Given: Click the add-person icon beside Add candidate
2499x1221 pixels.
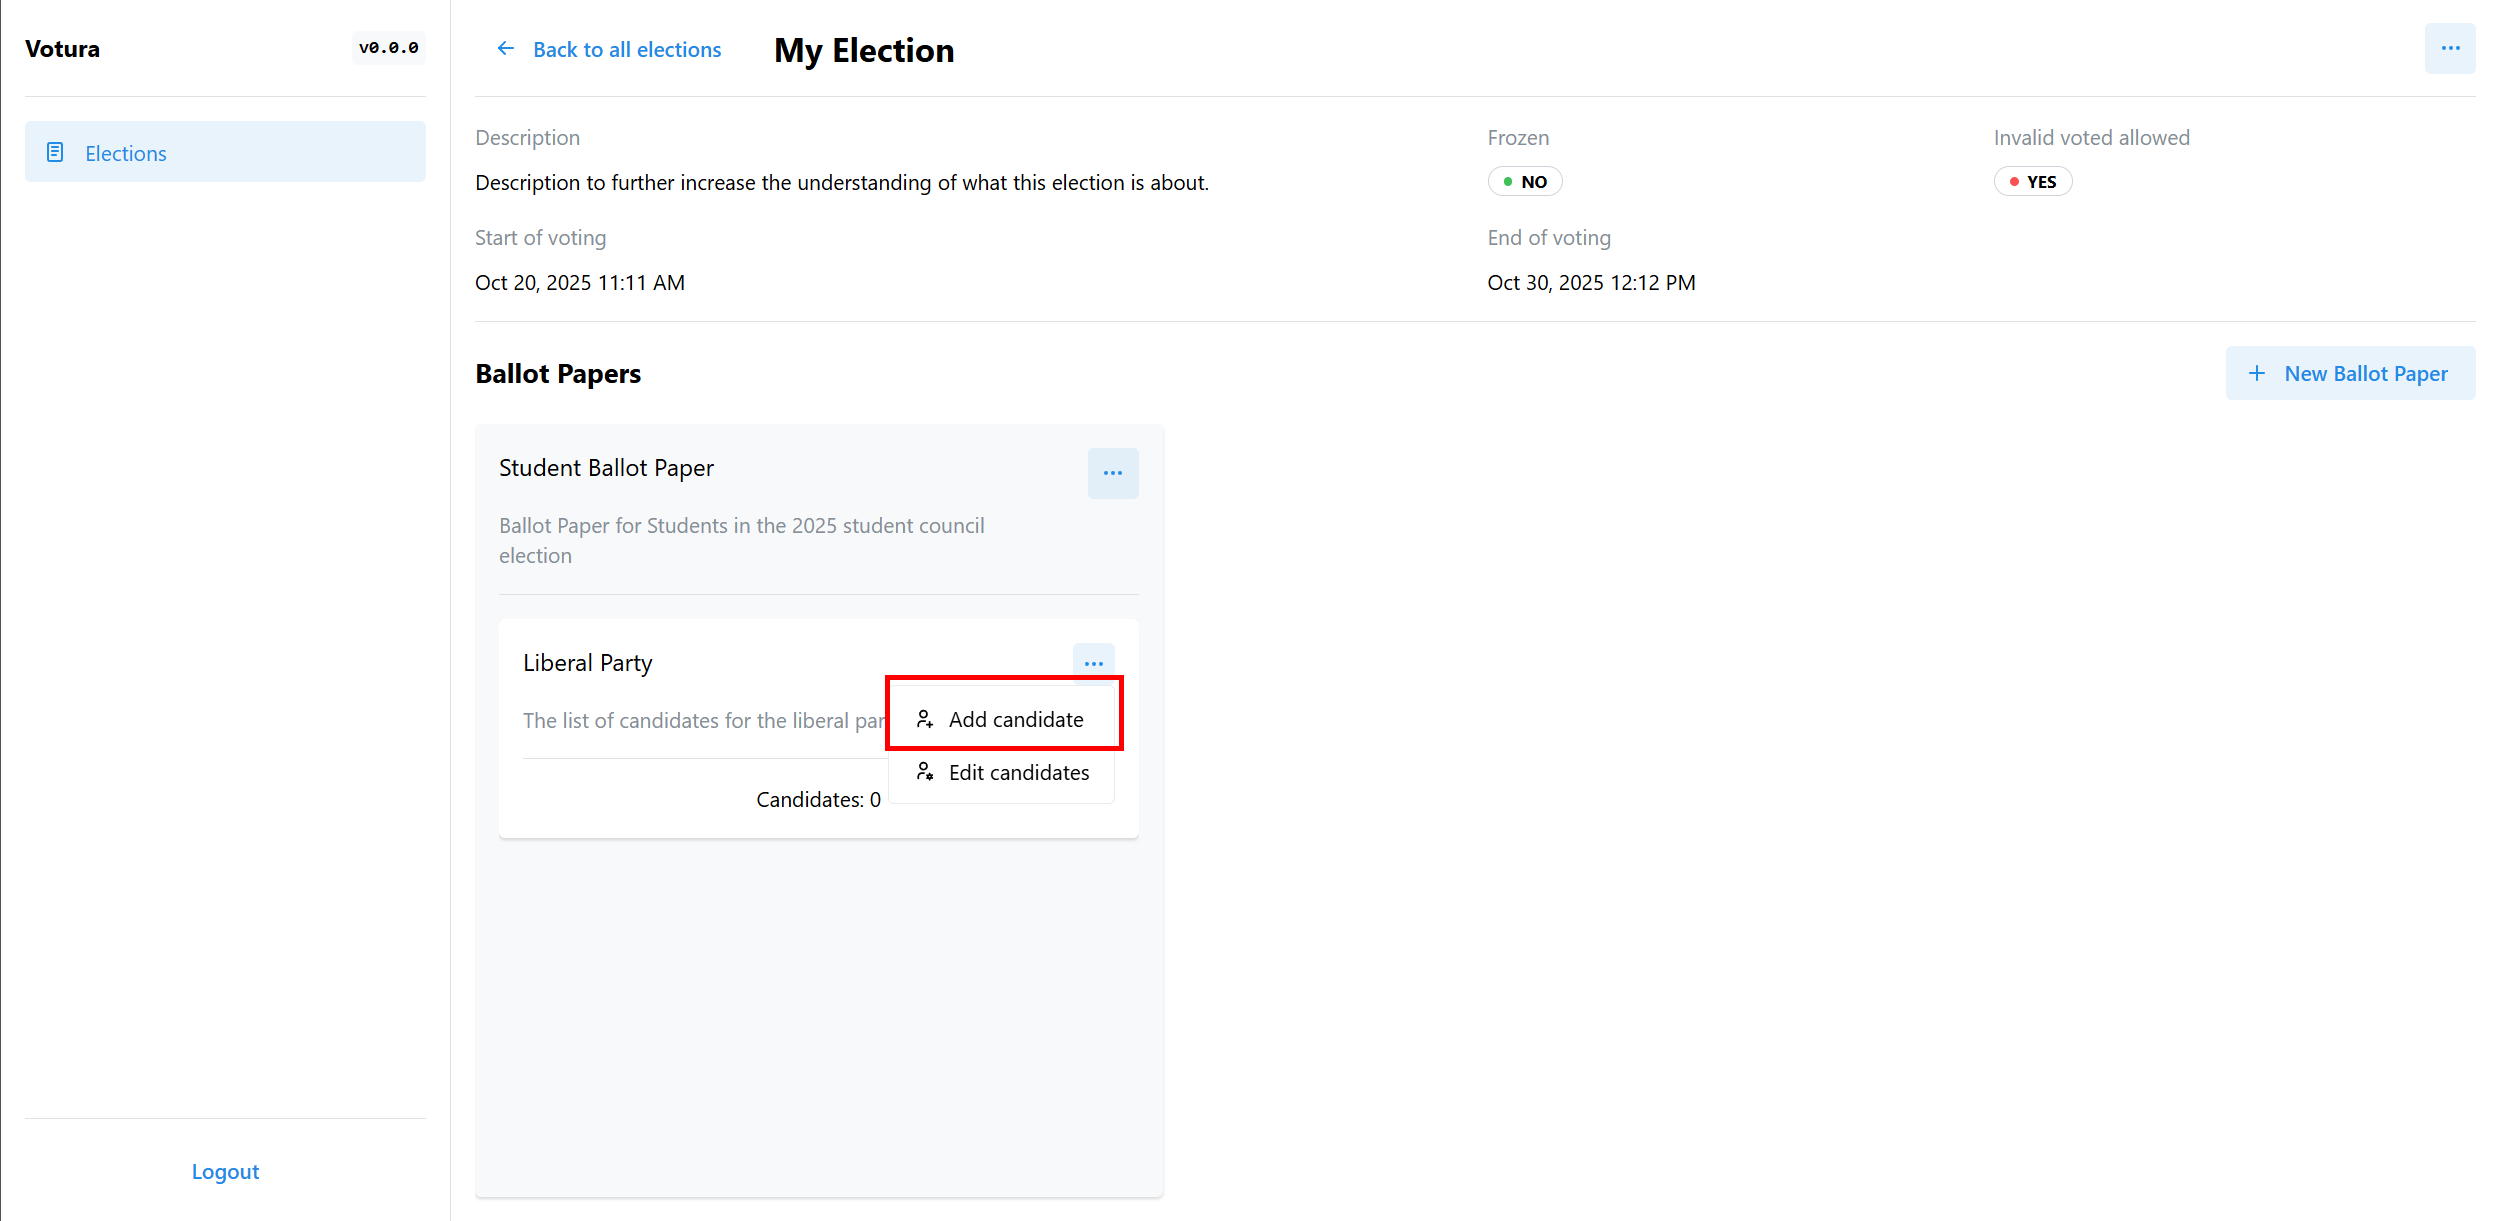Looking at the screenshot, I should (925, 719).
